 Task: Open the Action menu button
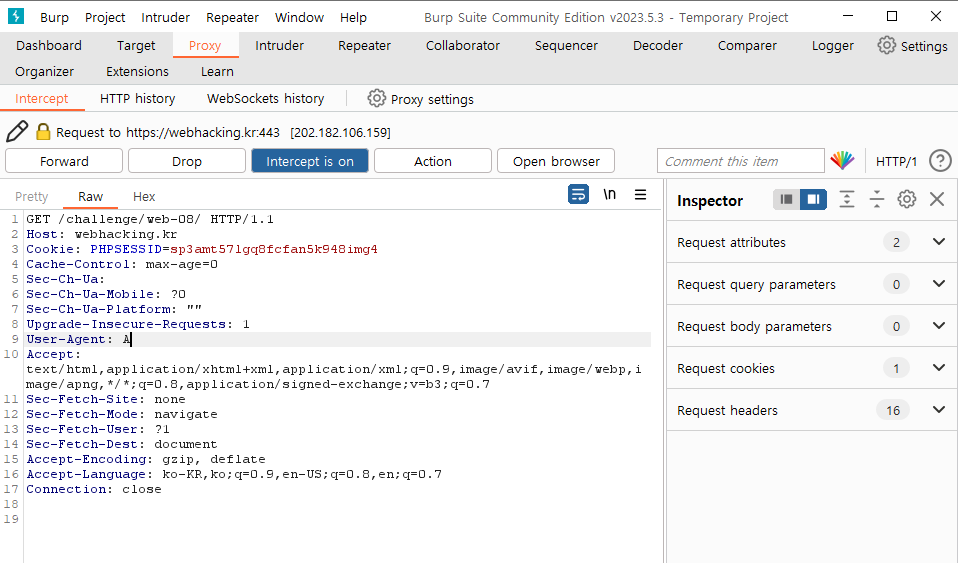(433, 161)
